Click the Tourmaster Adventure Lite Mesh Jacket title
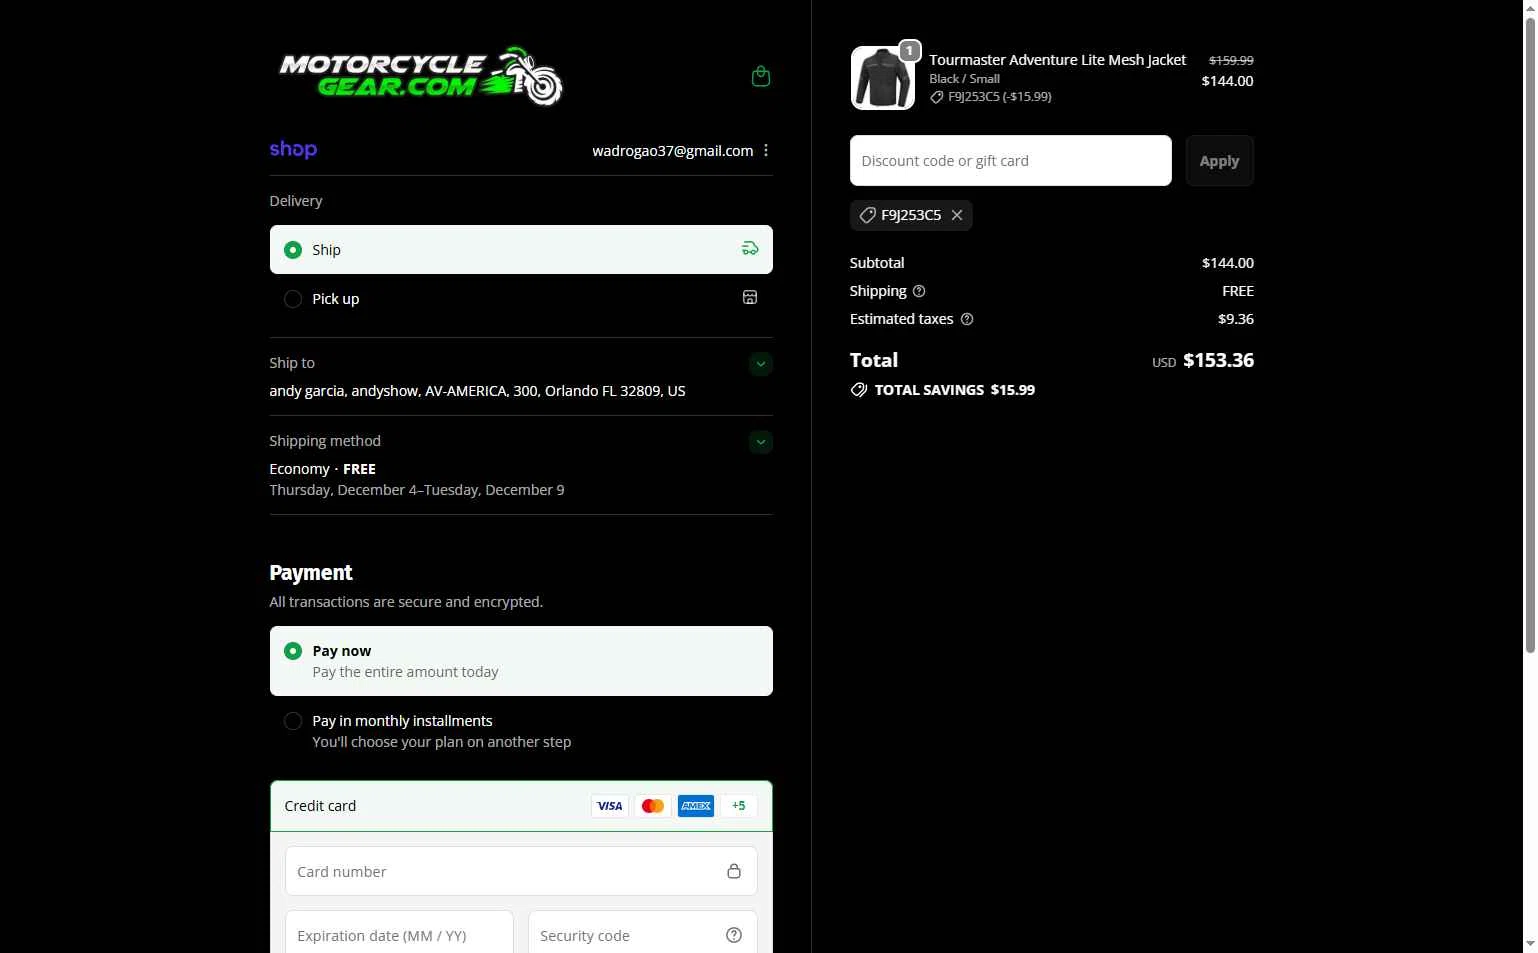1538x953 pixels. (x=1057, y=60)
